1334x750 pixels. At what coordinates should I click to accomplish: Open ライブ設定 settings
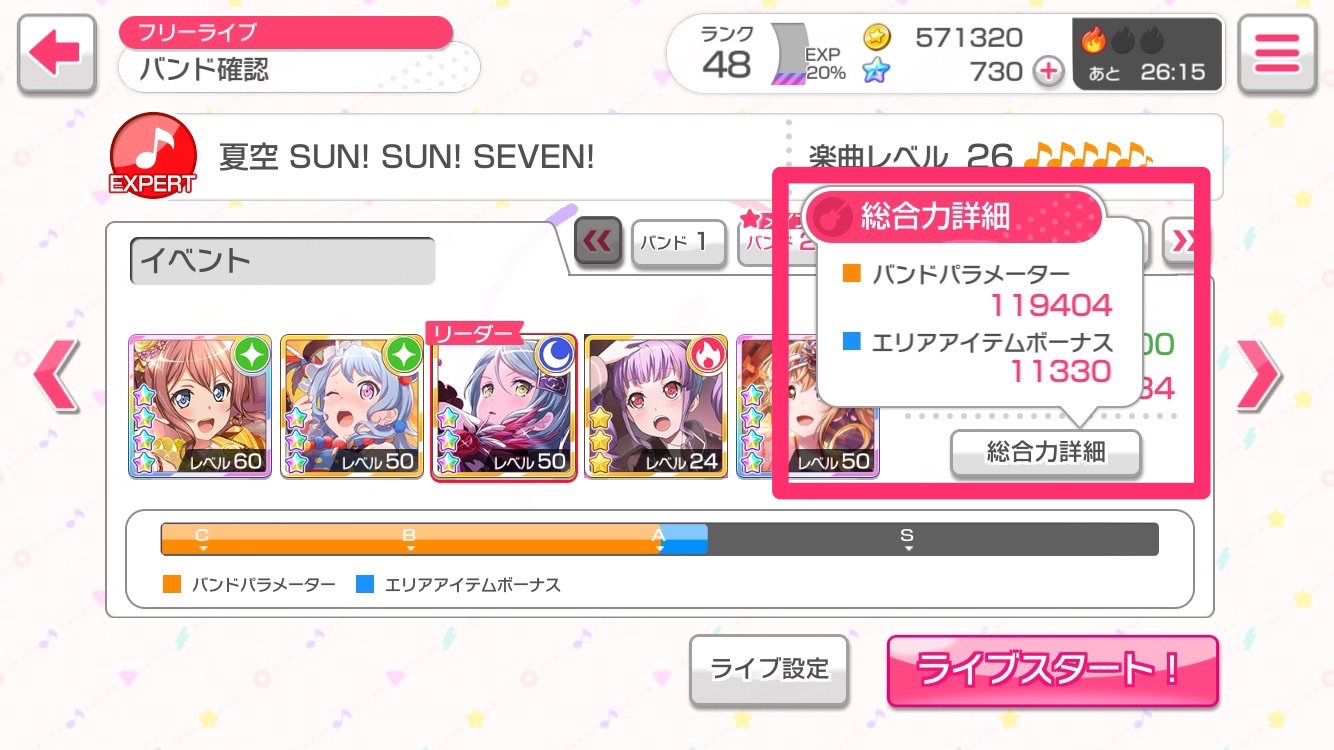(x=769, y=669)
